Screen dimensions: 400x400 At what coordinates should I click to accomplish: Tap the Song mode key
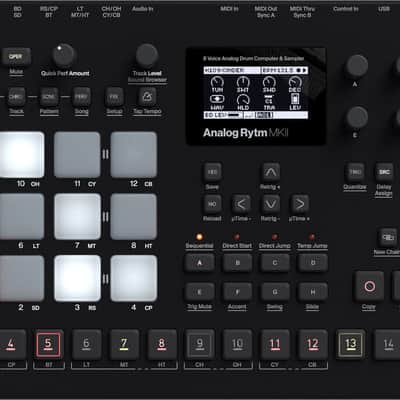click(82, 97)
